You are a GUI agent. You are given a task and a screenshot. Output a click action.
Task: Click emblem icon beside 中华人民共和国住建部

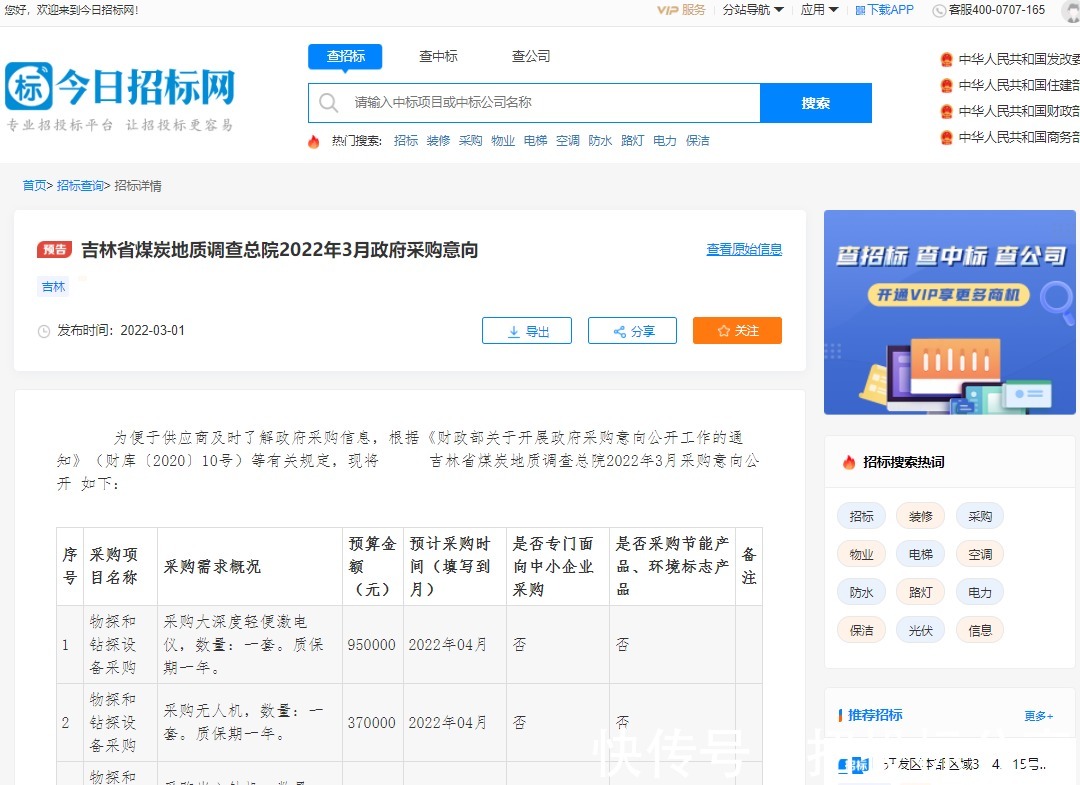[946, 85]
